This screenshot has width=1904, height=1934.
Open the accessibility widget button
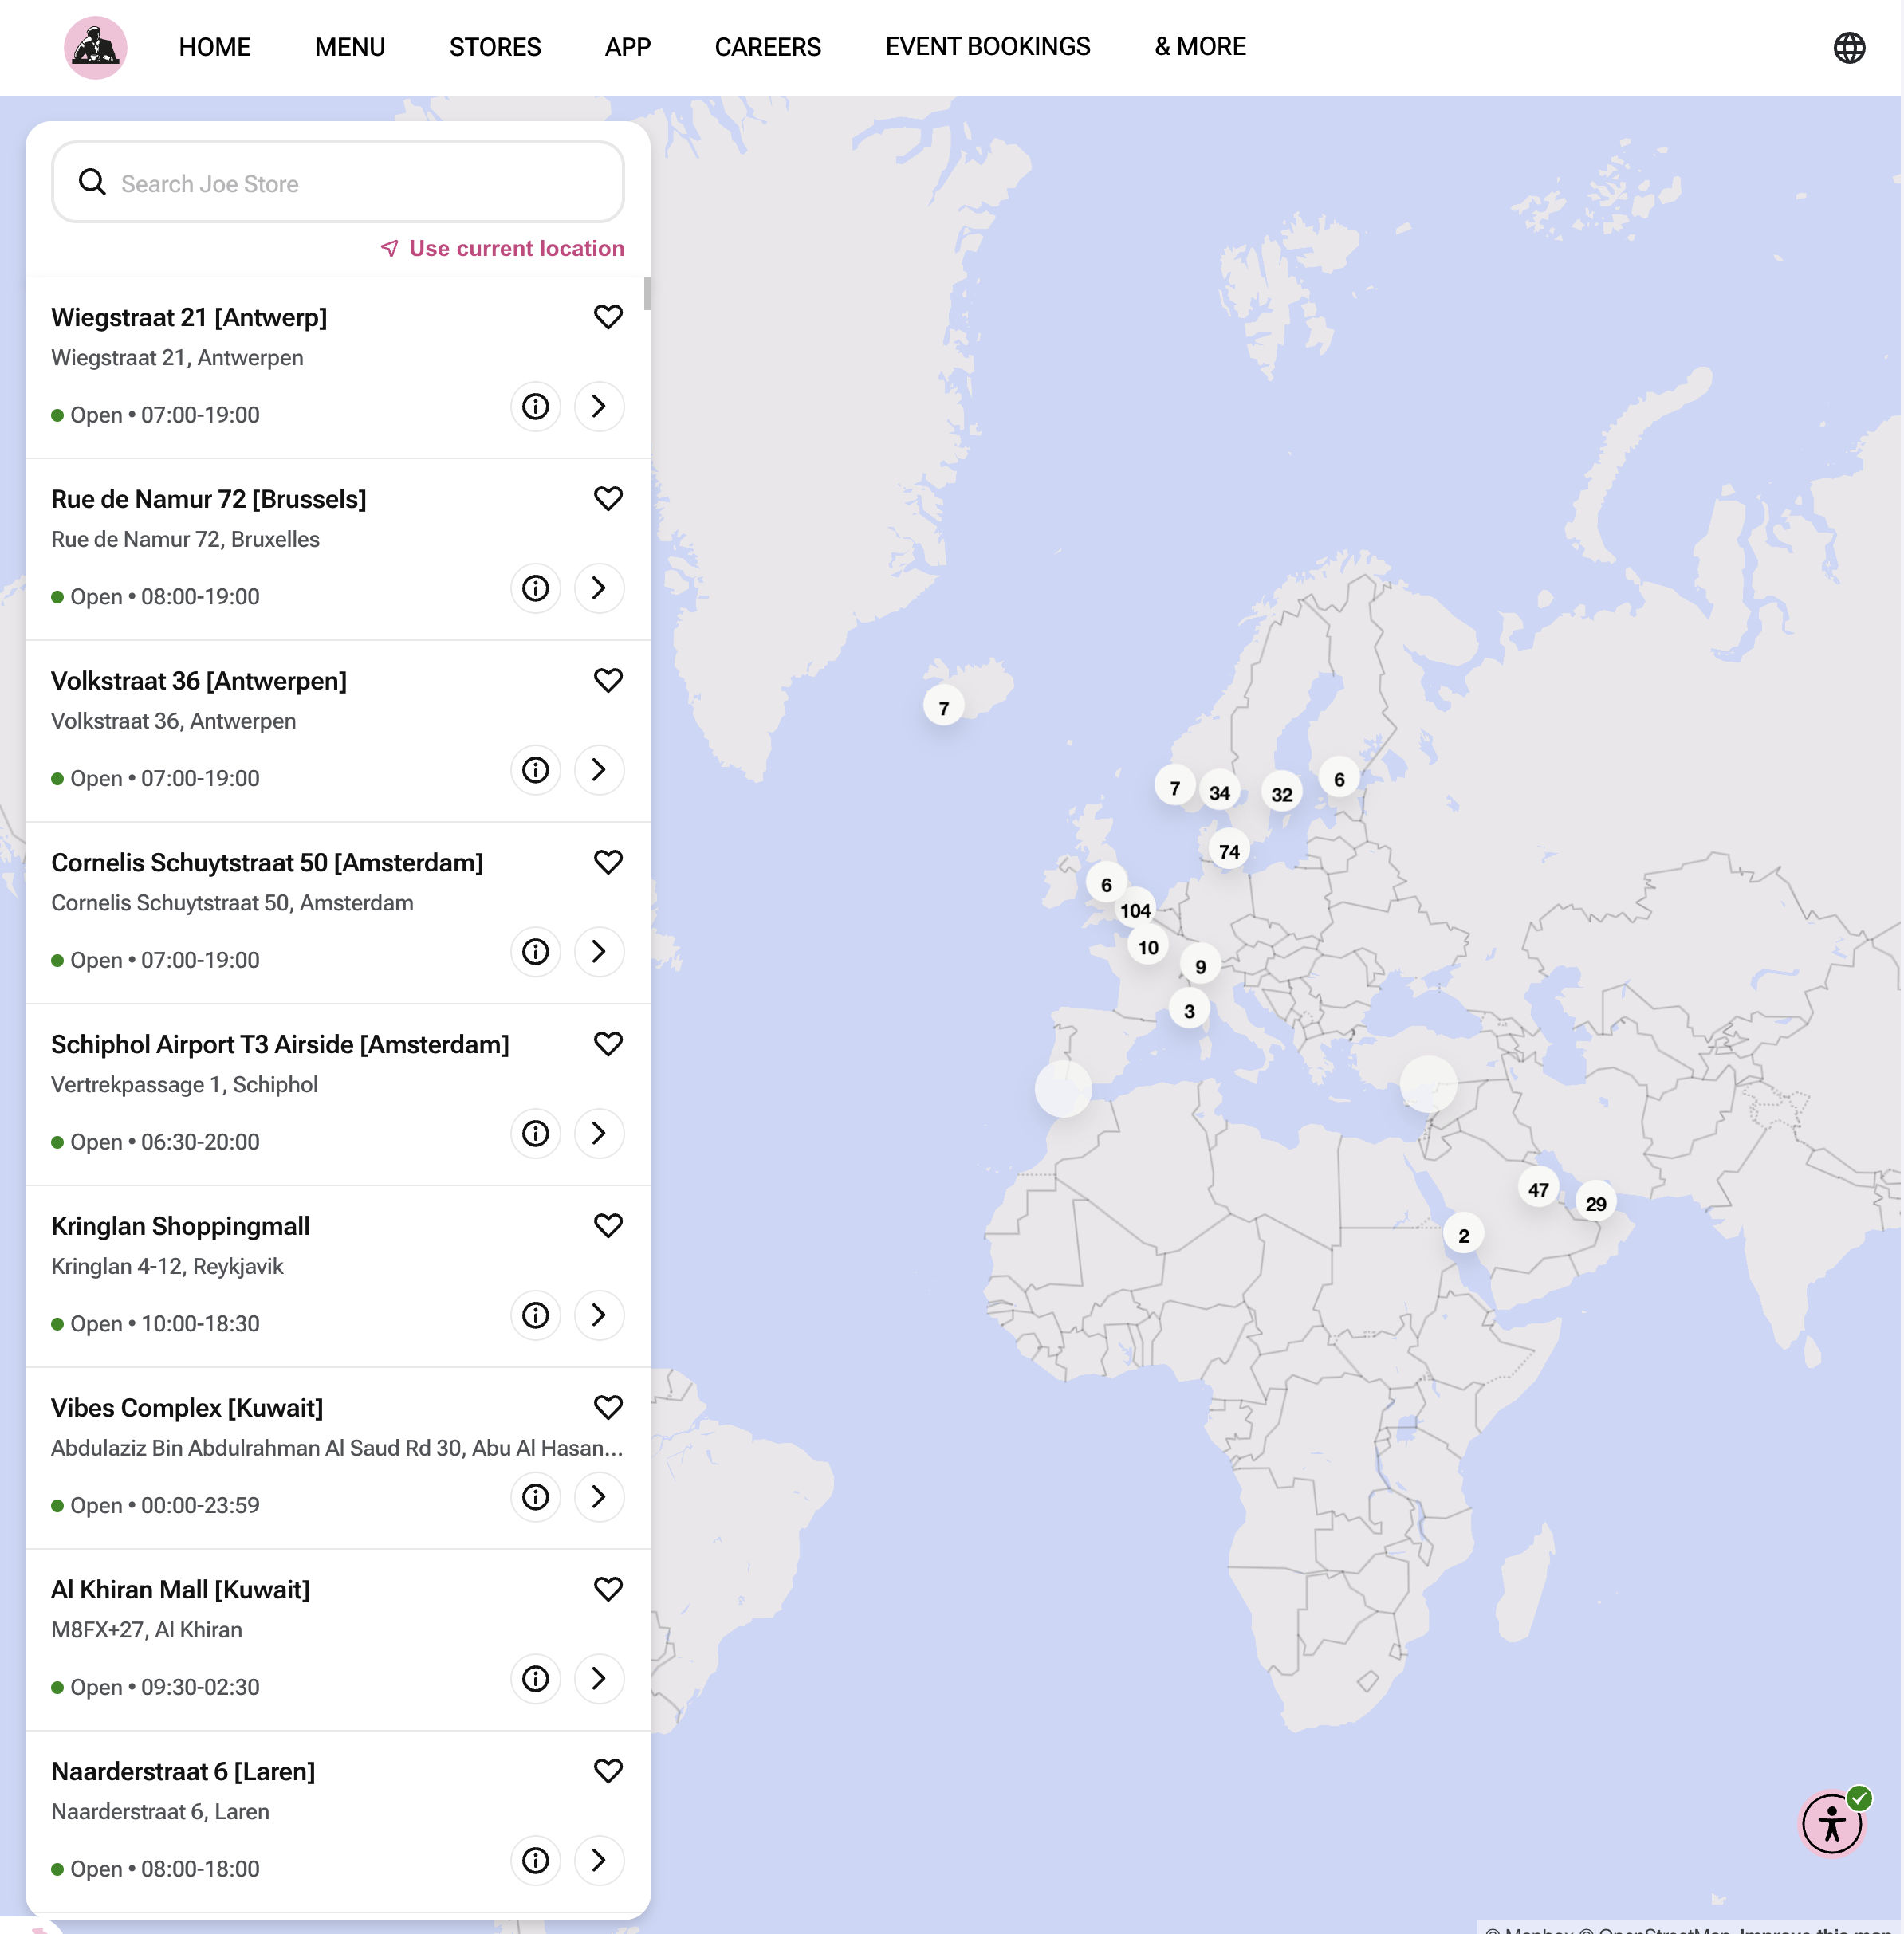click(x=1832, y=1824)
